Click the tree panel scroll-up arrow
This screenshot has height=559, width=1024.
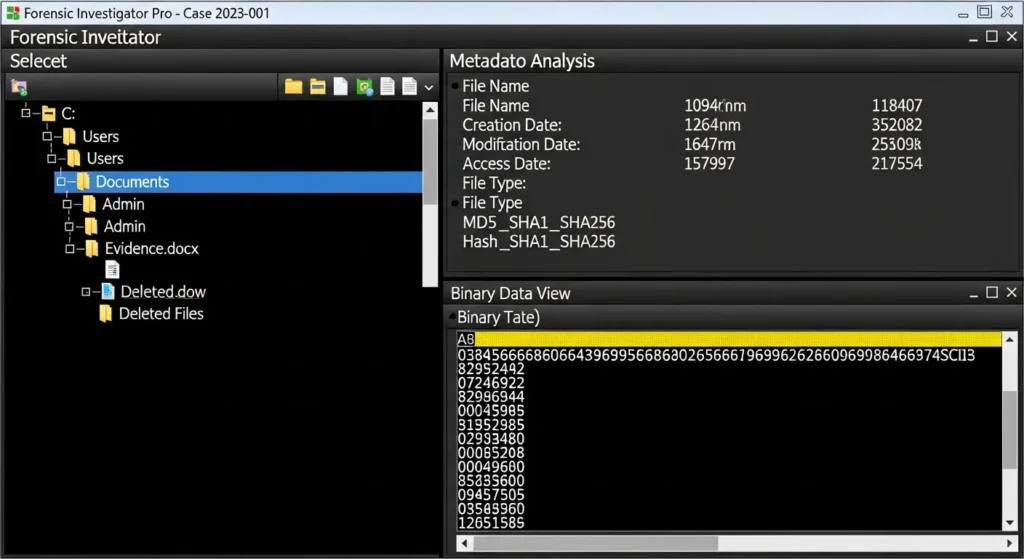click(430, 110)
